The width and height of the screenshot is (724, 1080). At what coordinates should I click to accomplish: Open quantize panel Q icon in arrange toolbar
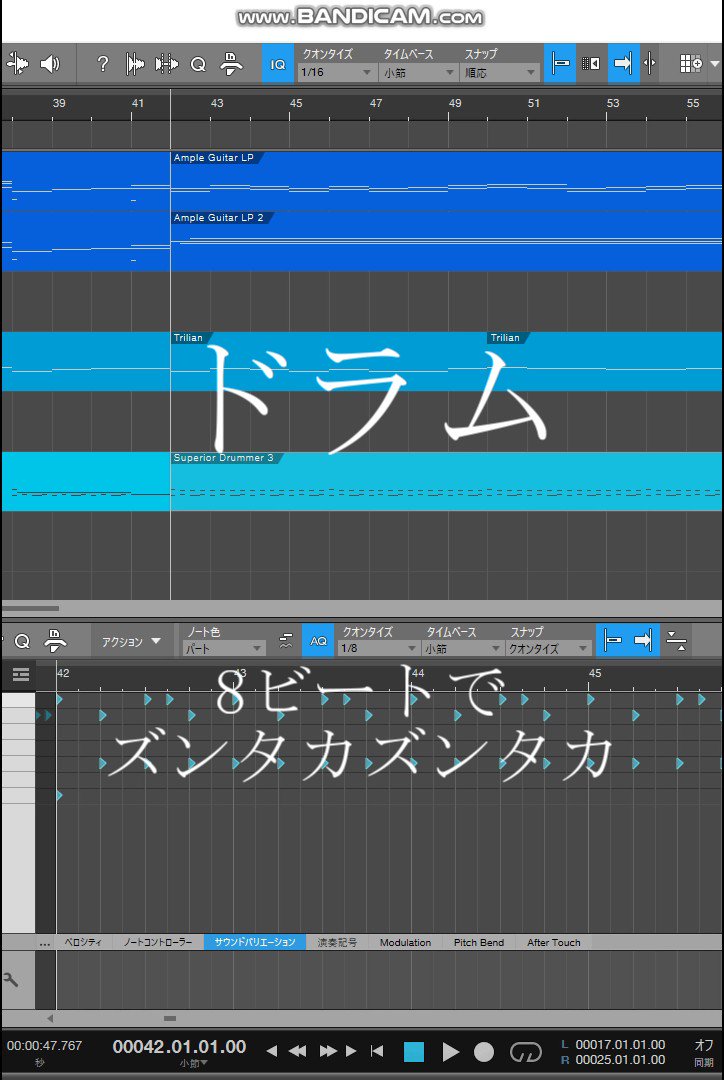pos(198,64)
